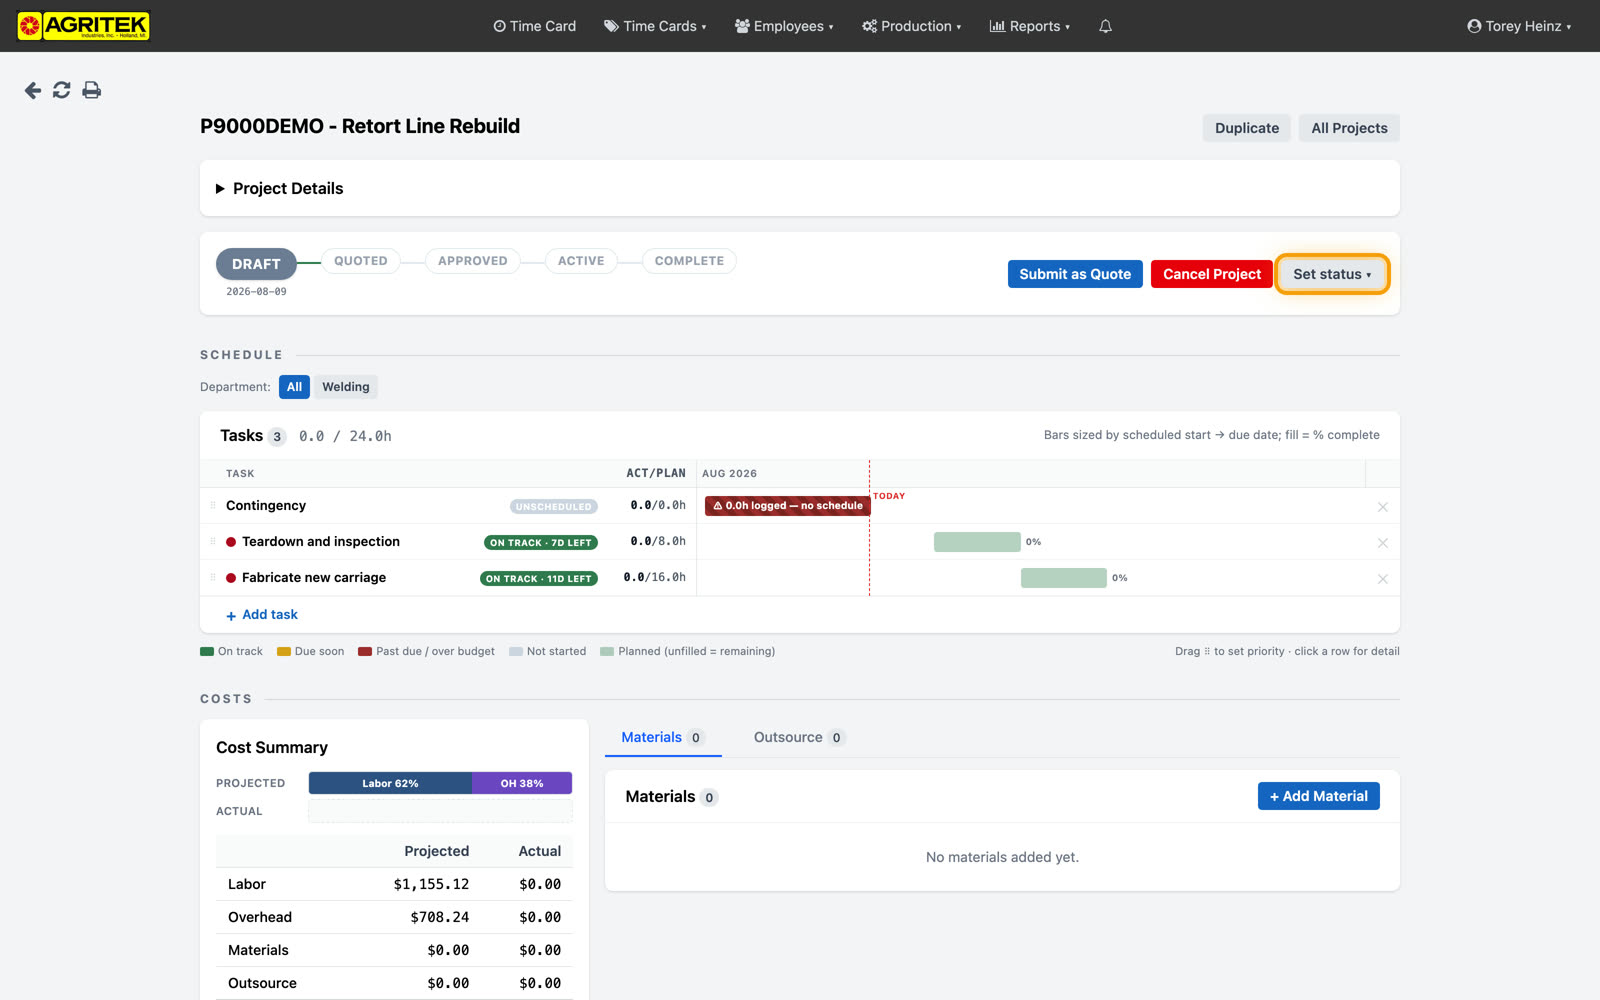Click the Teardown and inspection Gantt bar

click(977, 542)
